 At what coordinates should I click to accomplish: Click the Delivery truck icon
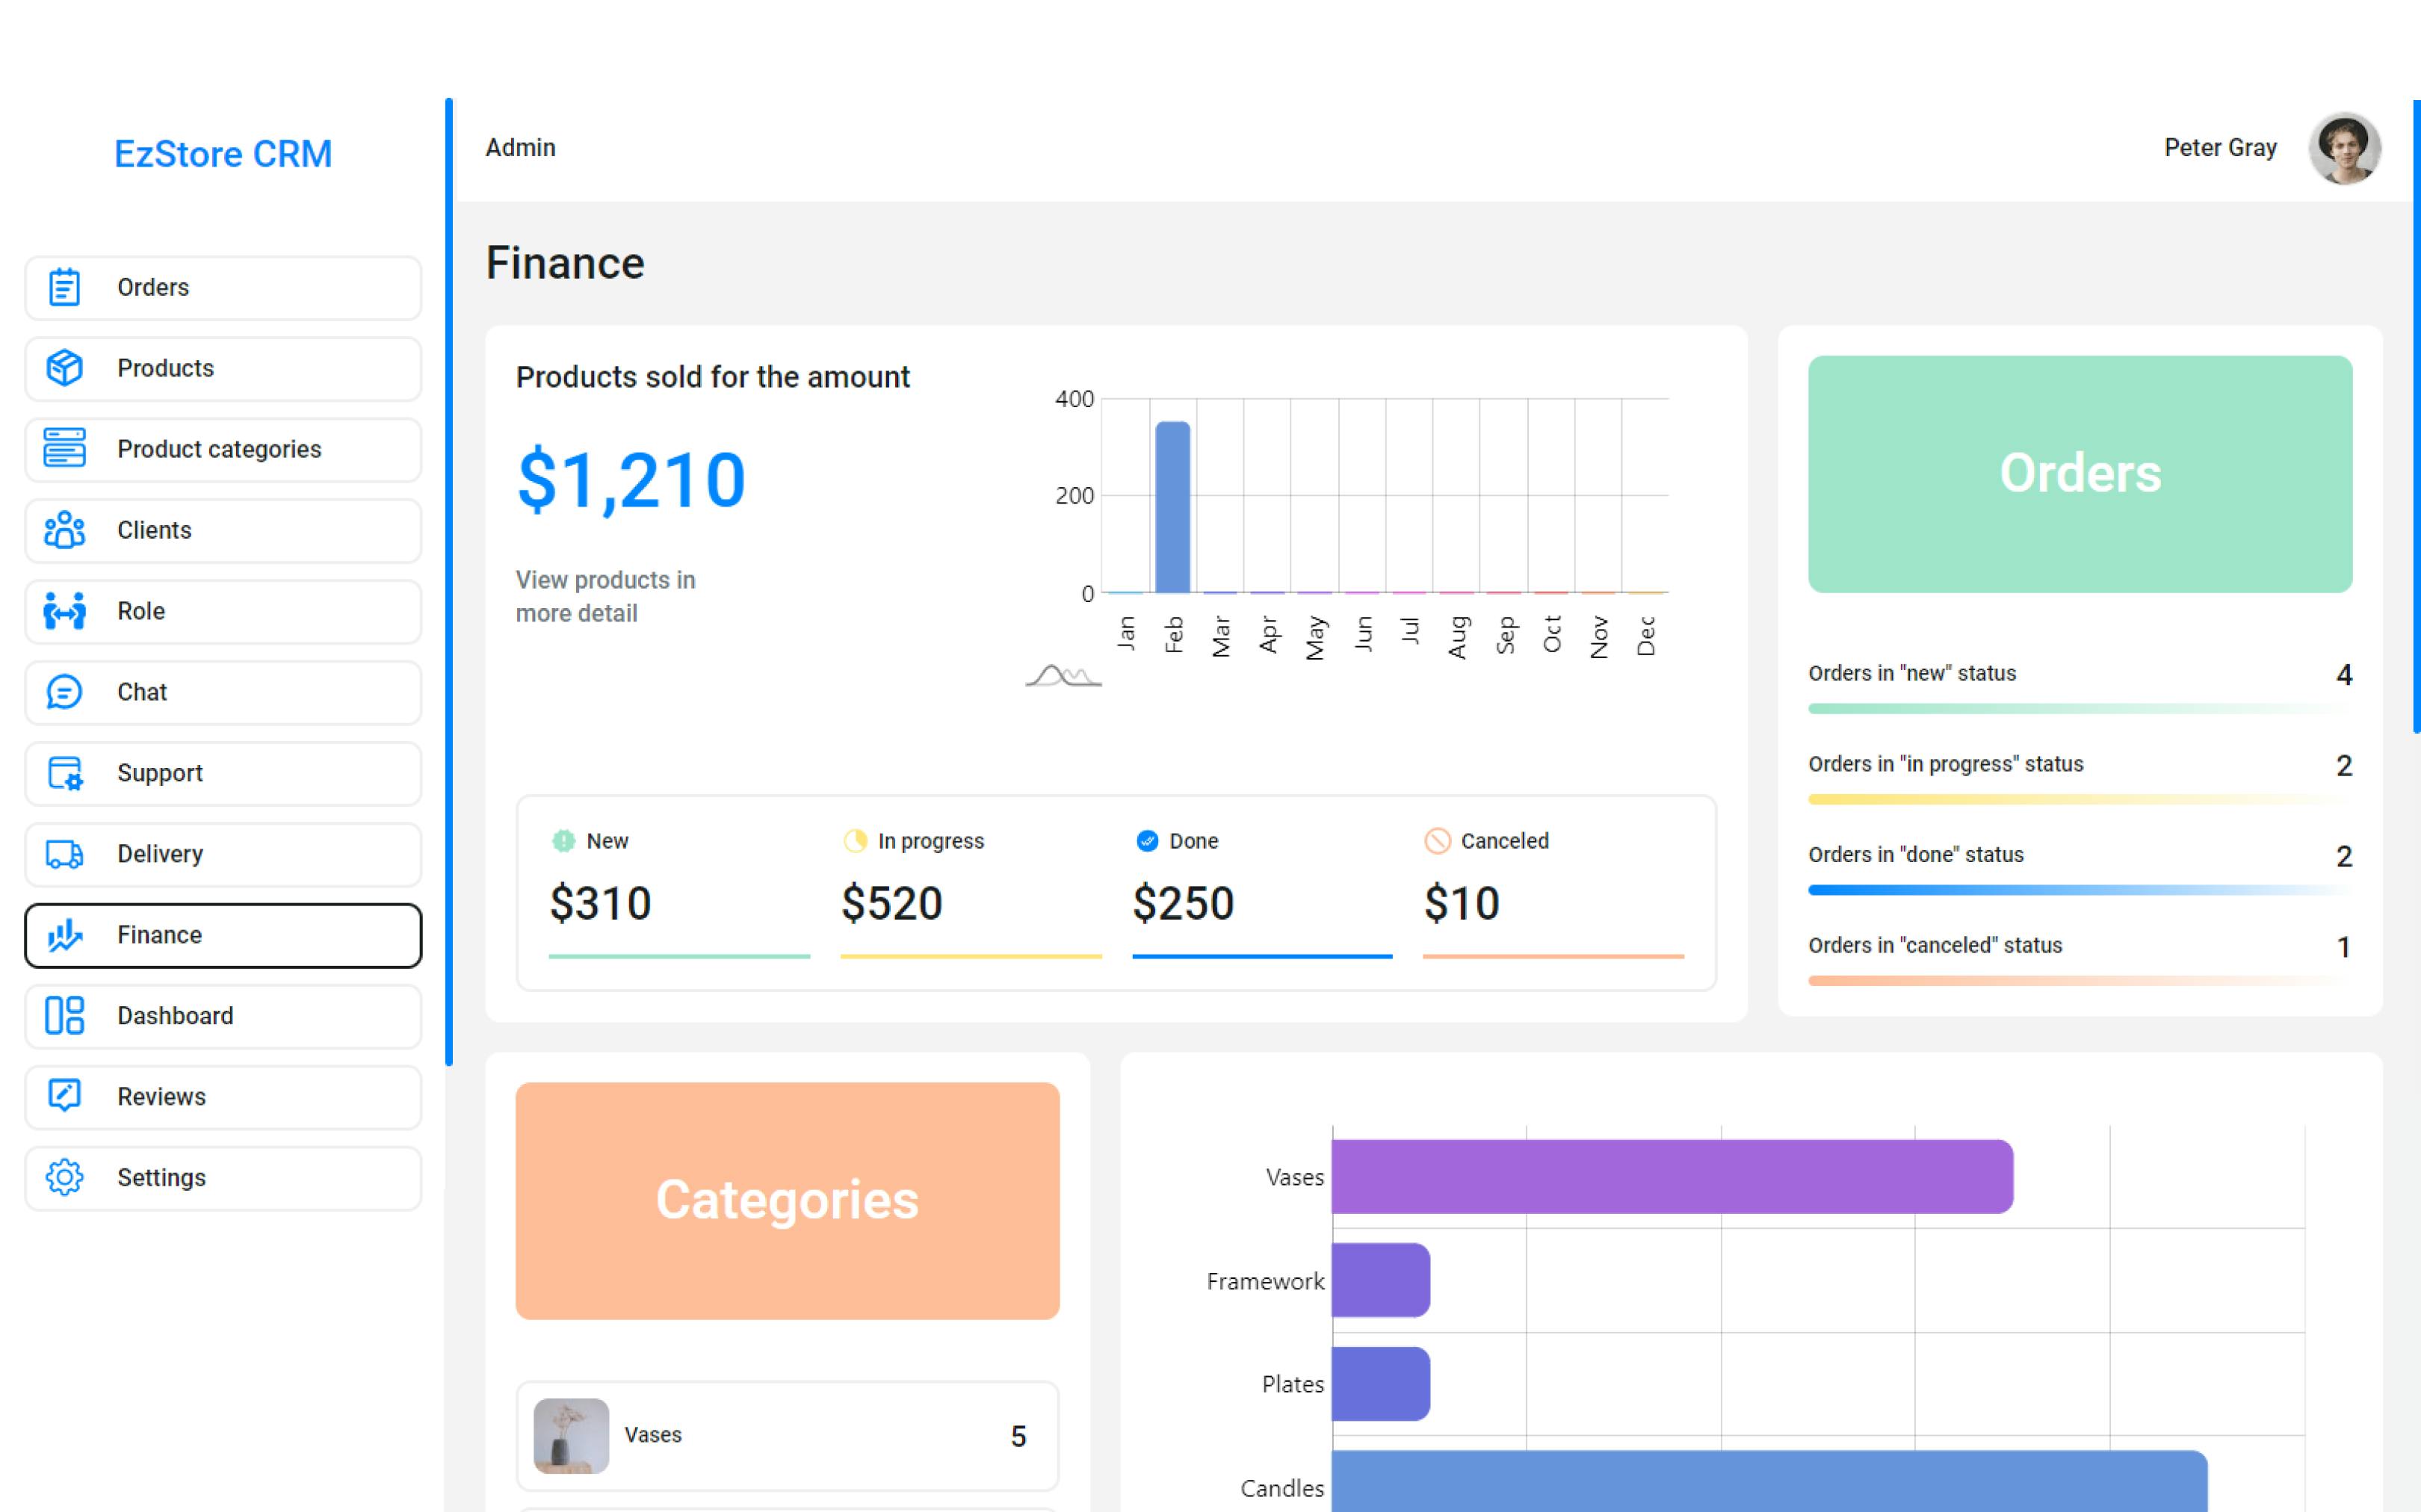64,854
